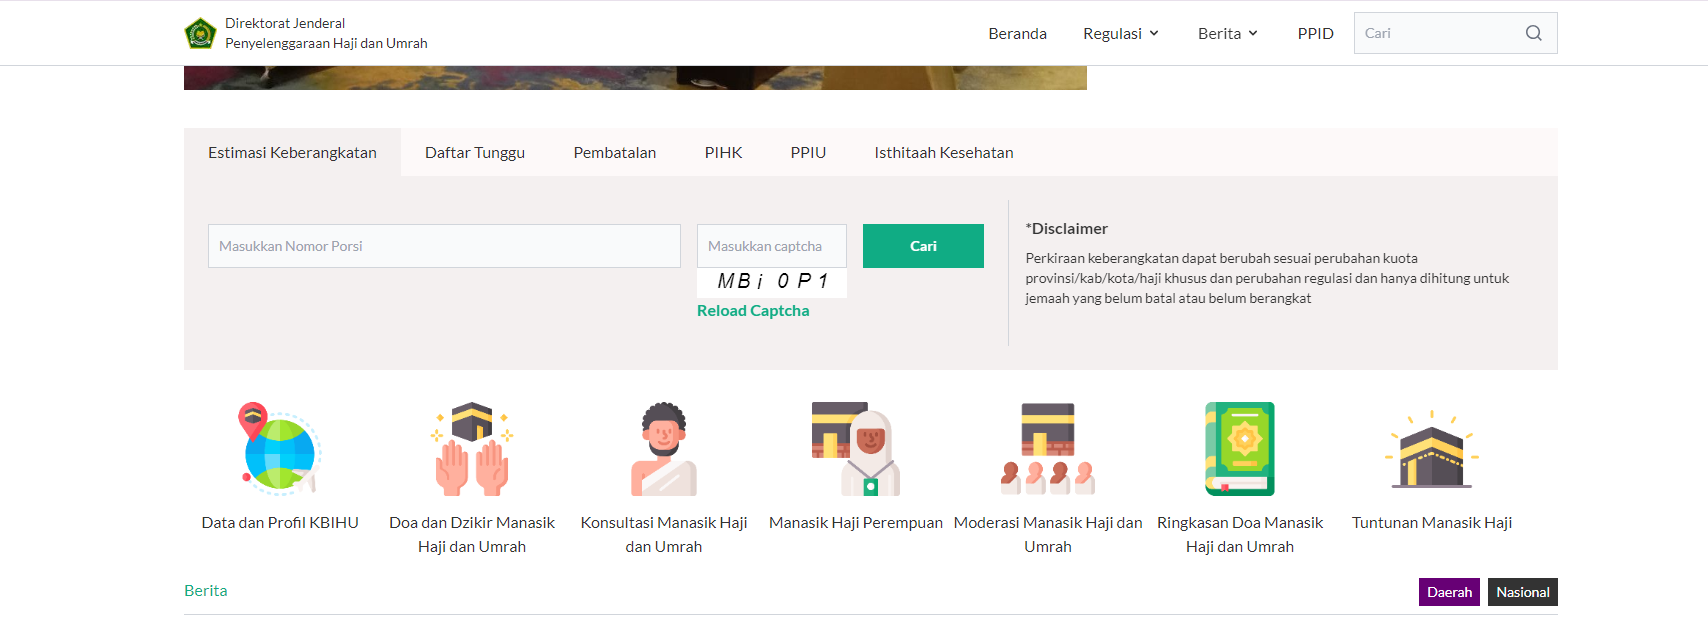Click the Kemenag logo in header
The image size is (1708, 622).
(x=201, y=34)
